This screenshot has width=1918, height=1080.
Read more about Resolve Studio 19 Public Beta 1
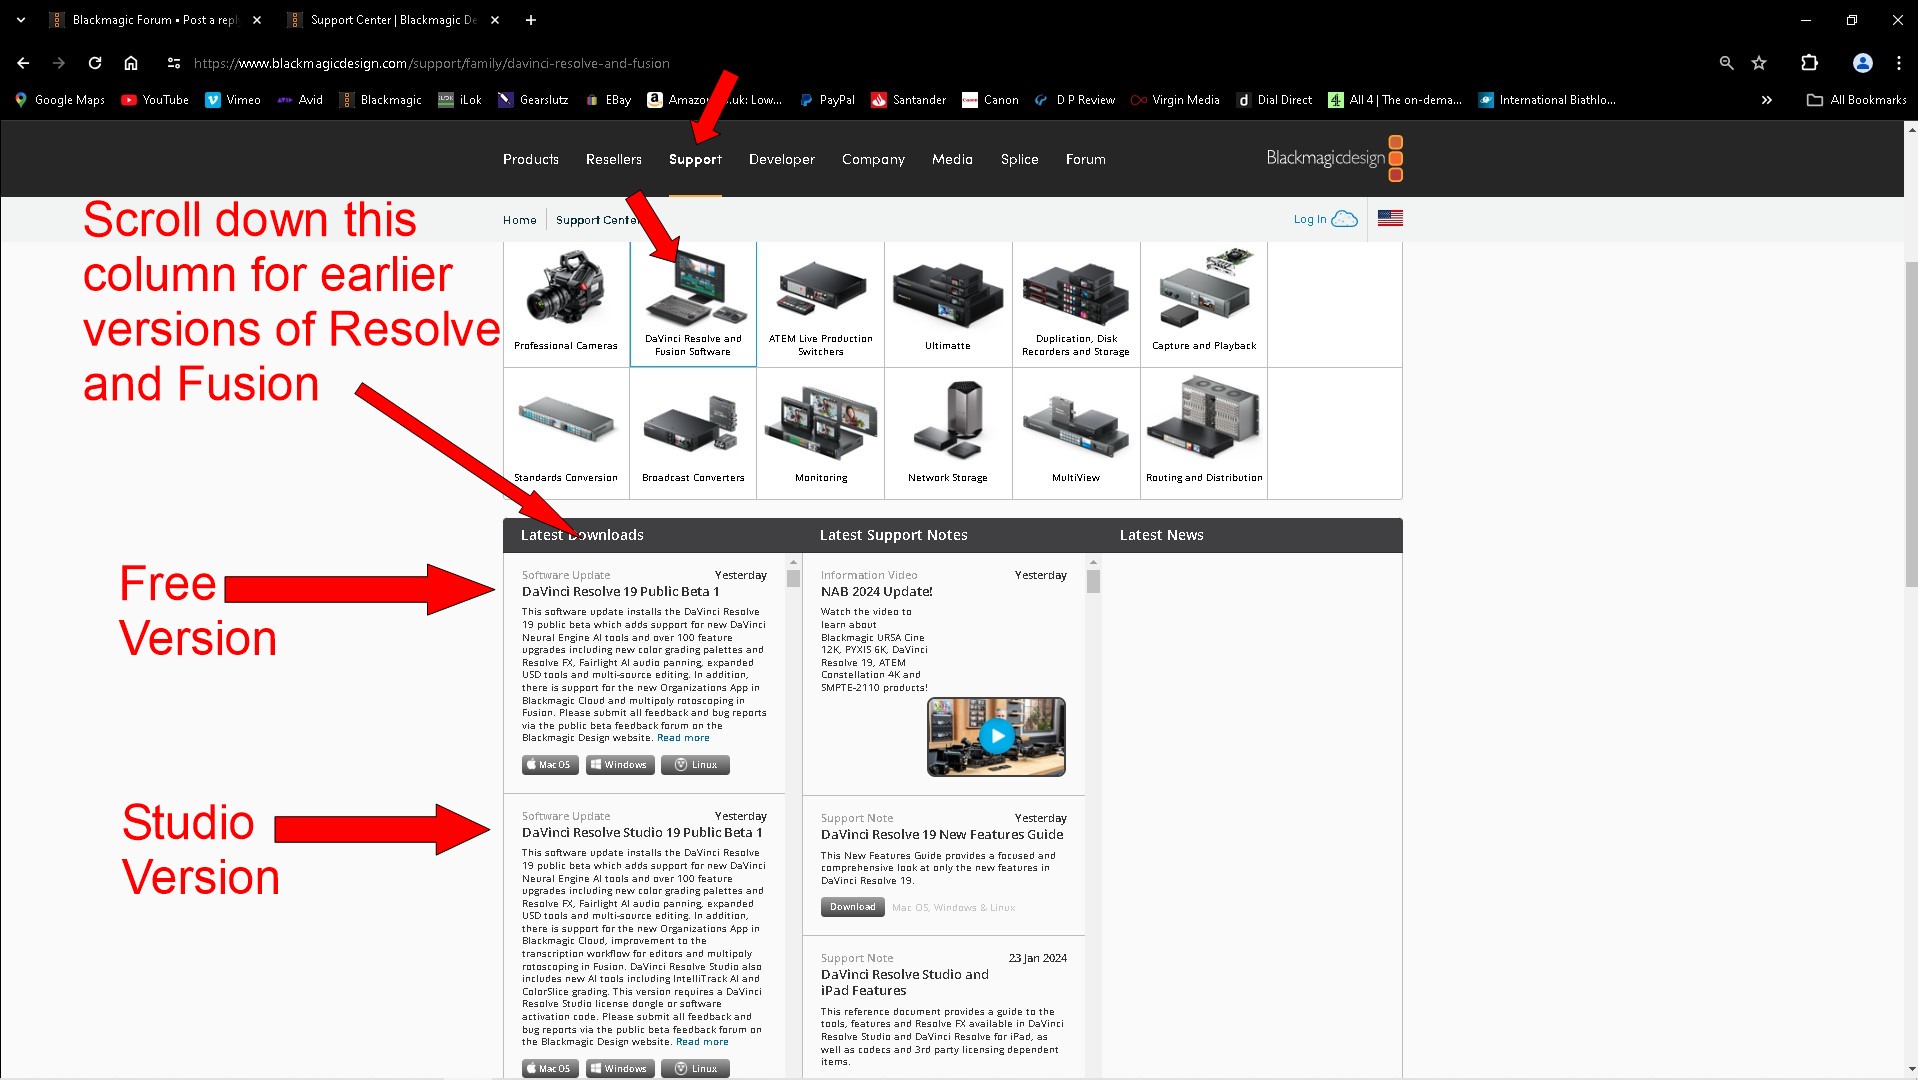(702, 1042)
